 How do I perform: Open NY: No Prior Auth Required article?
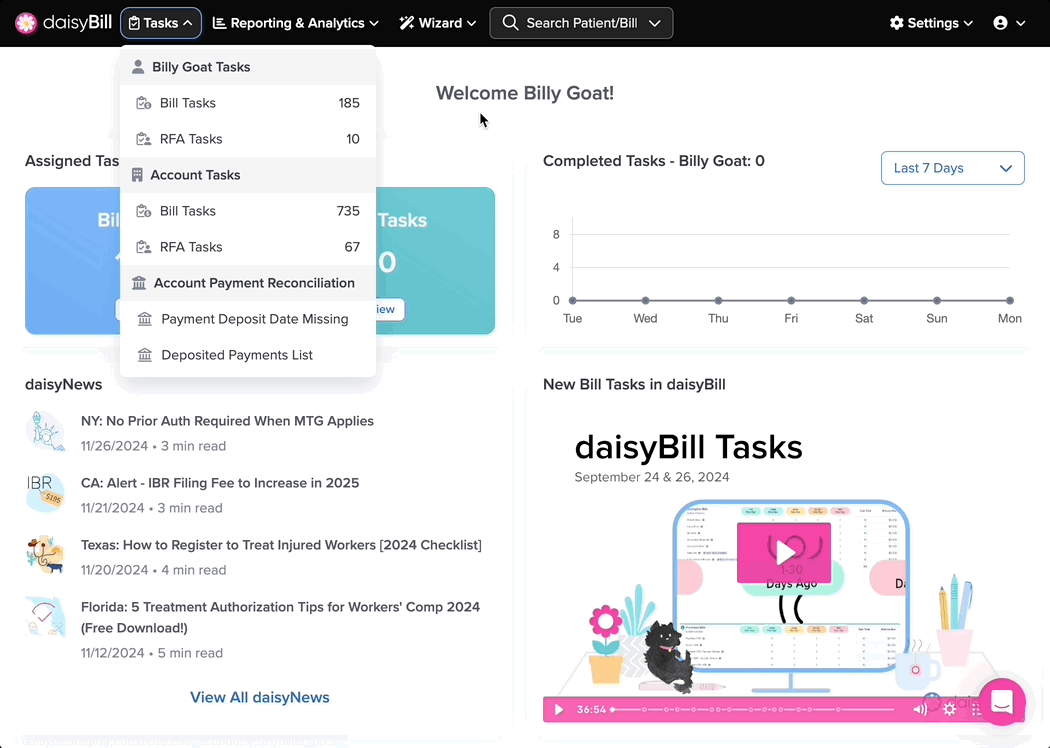(x=227, y=421)
